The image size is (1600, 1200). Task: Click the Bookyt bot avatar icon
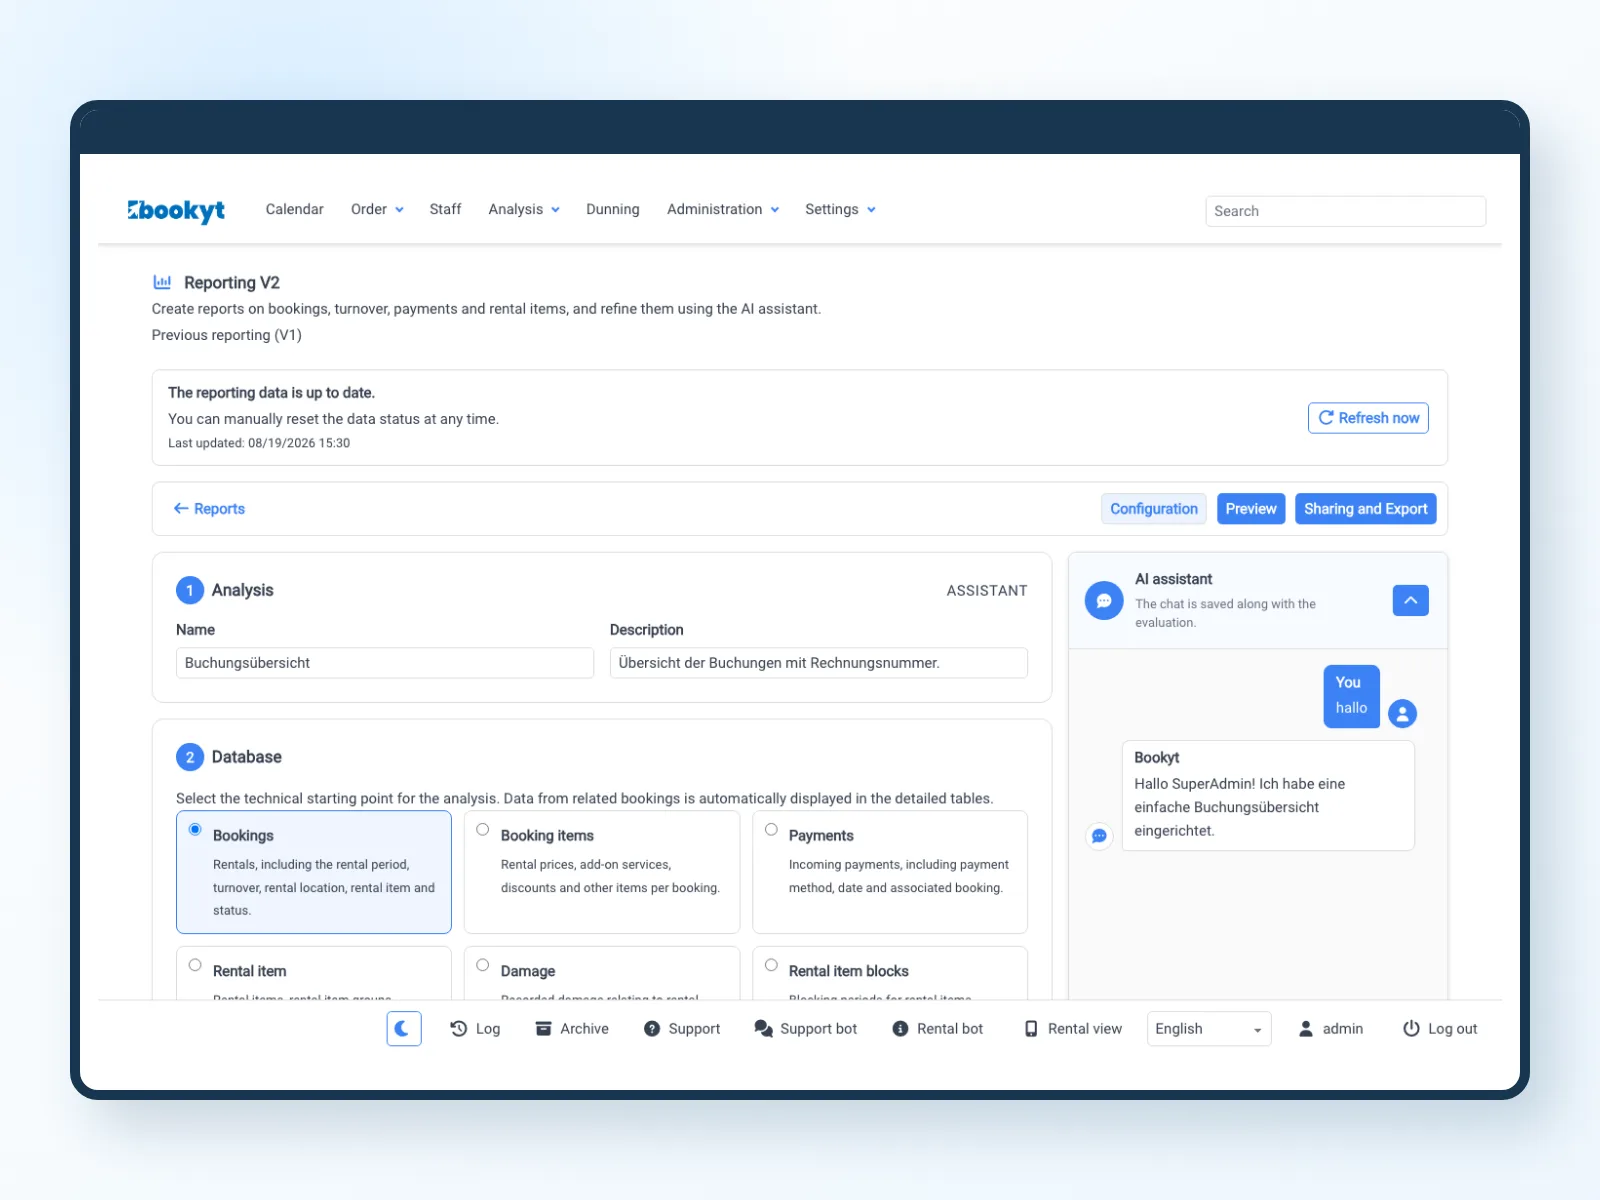tap(1099, 835)
